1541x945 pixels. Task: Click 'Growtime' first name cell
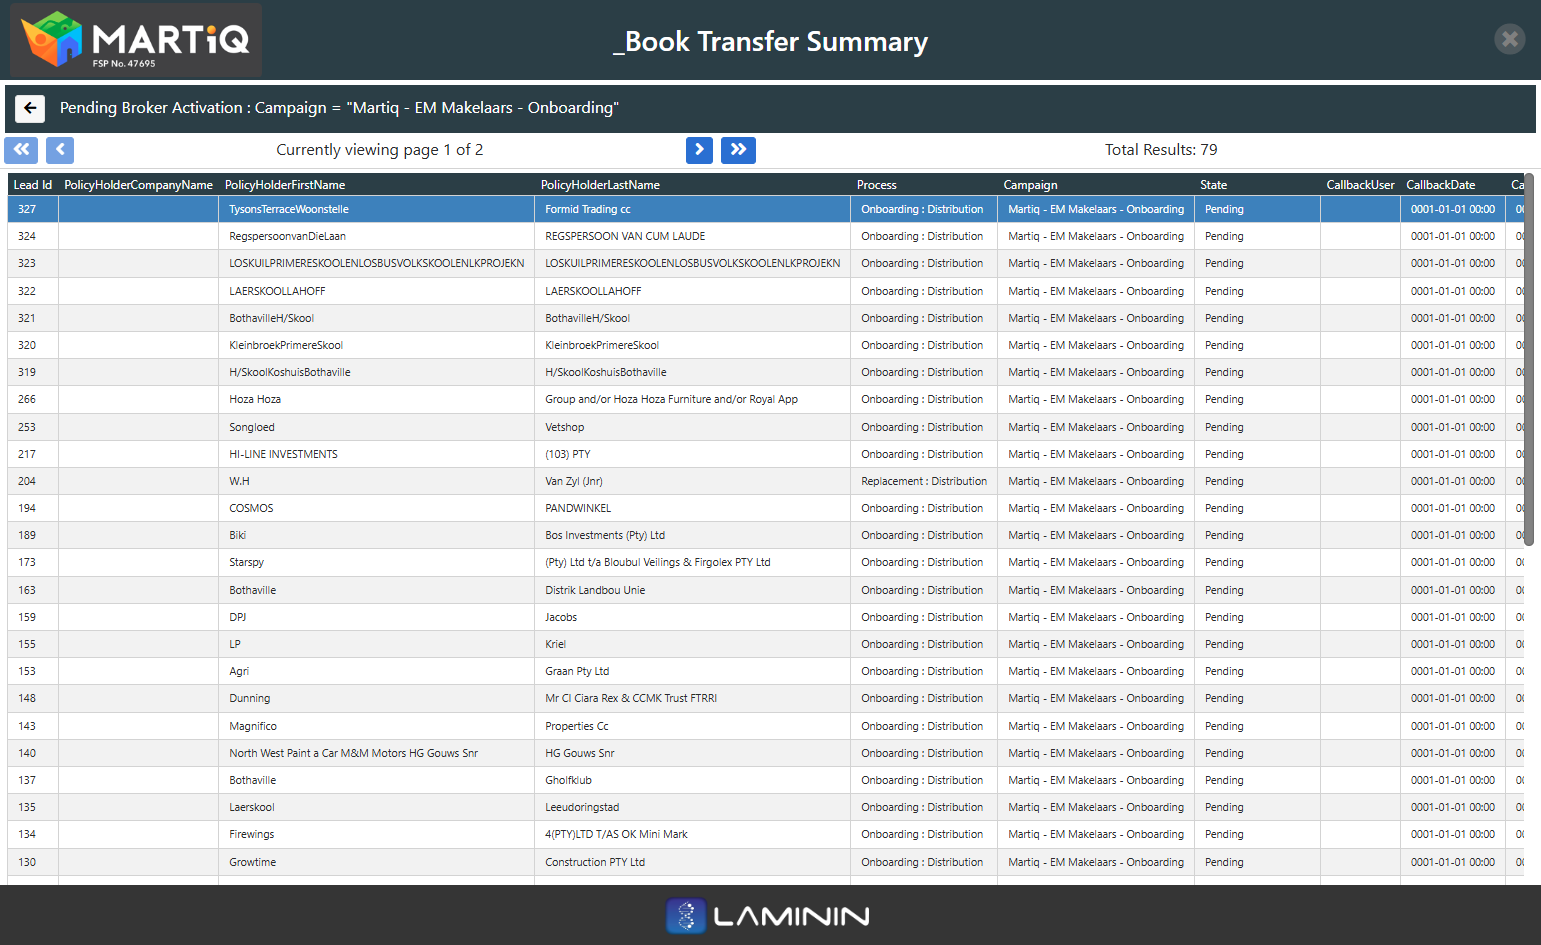tap(377, 862)
